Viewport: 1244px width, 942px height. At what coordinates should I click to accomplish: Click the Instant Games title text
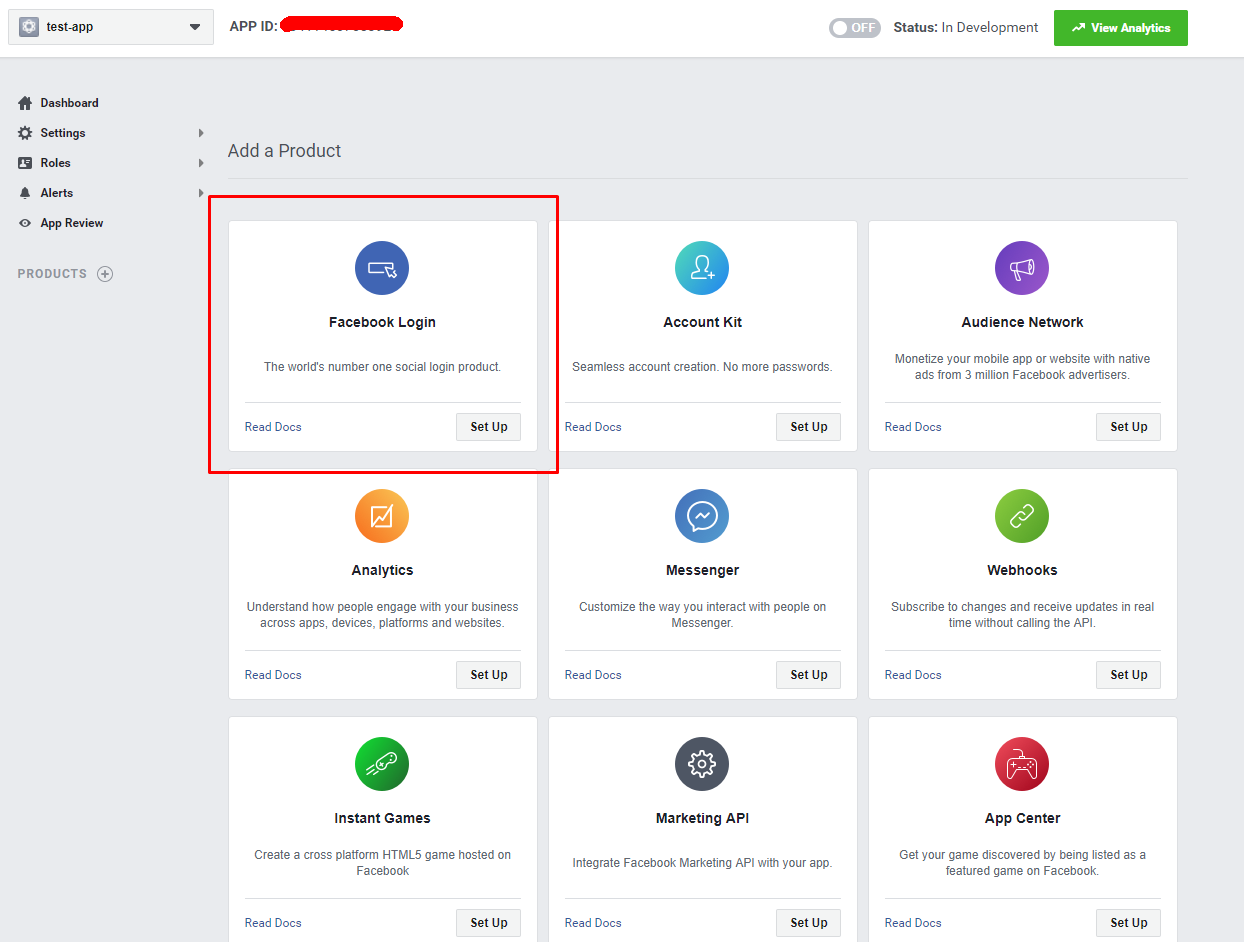coord(382,818)
